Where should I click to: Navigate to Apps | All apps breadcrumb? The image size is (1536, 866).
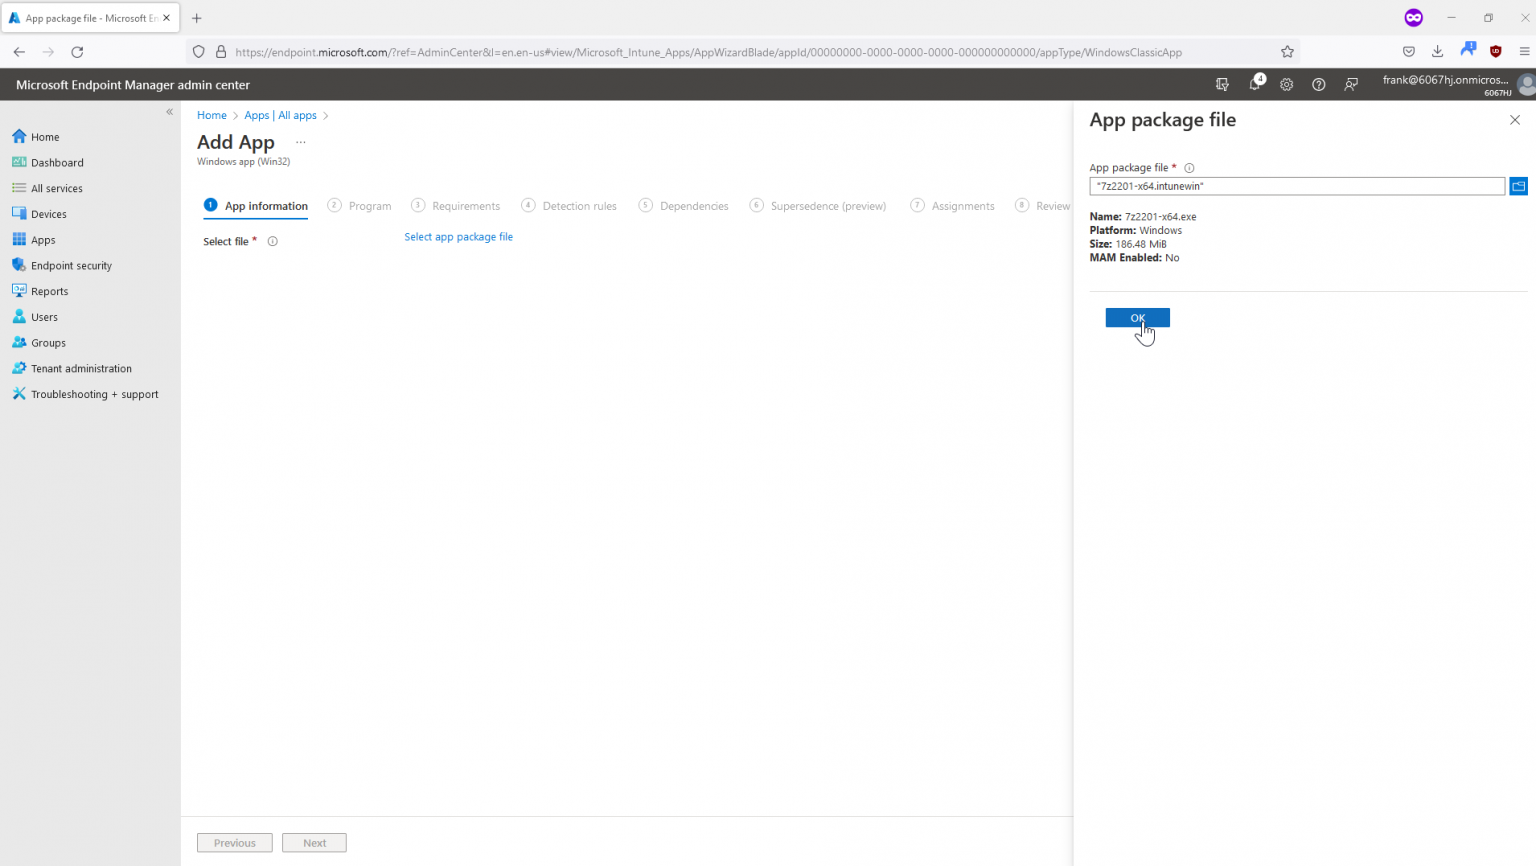tap(281, 115)
